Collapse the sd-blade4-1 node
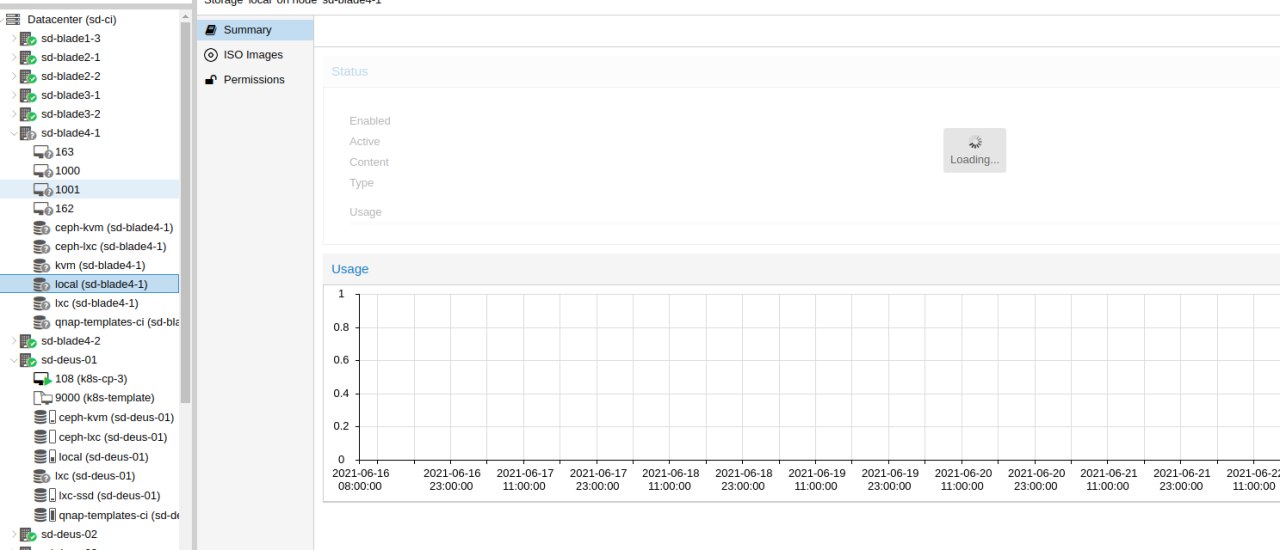This screenshot has width=1280, height=550. click(x=13, y=133)
